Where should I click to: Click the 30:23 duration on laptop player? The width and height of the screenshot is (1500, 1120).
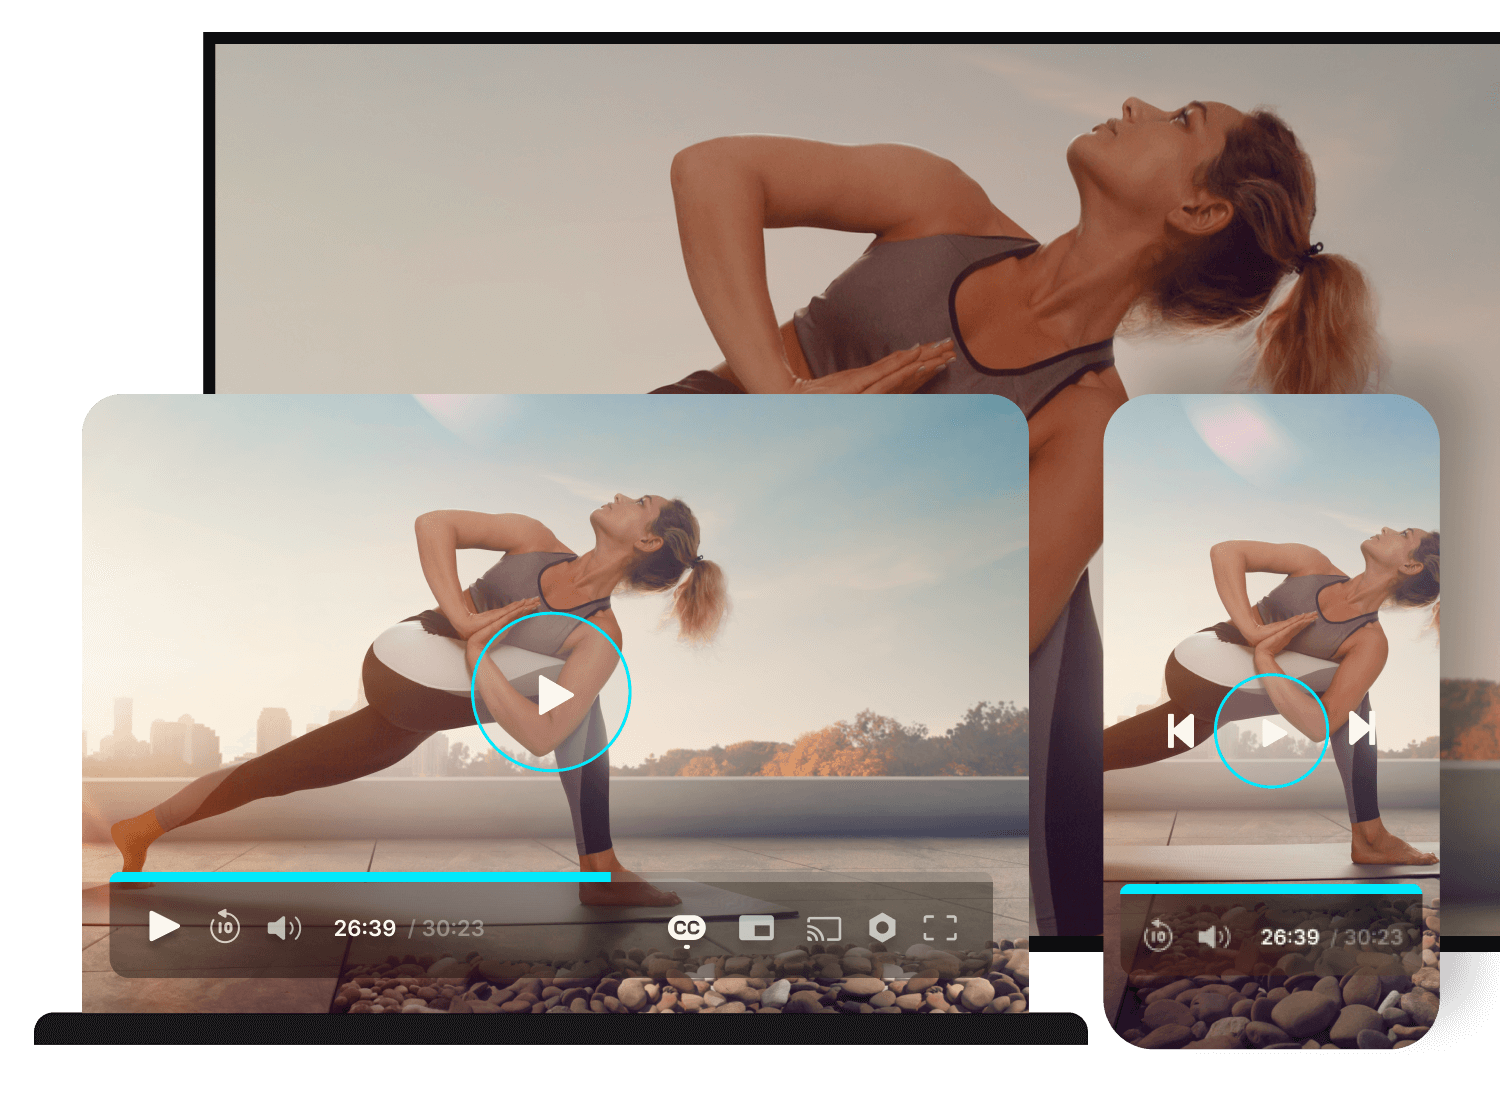[x=453, y=928]
